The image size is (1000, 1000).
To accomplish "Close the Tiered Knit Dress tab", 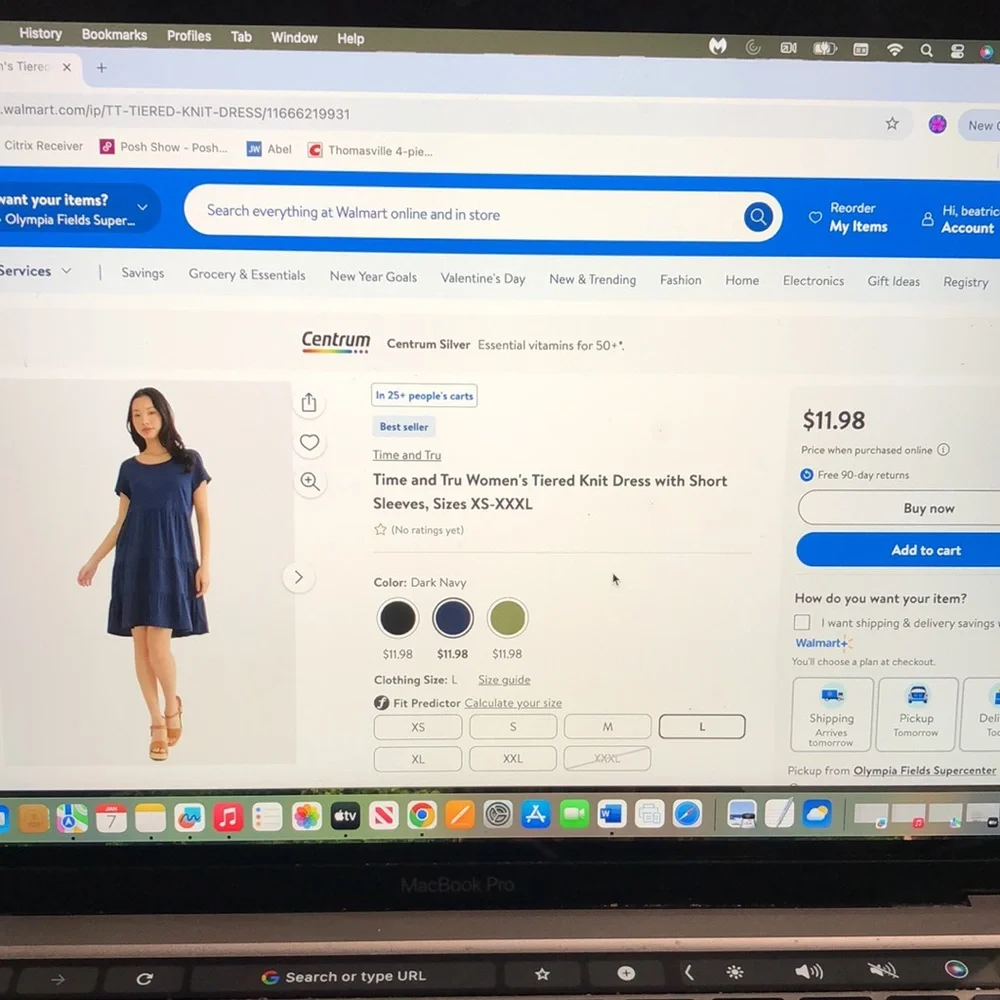I will pyautogui.click(x=67, y=67).
